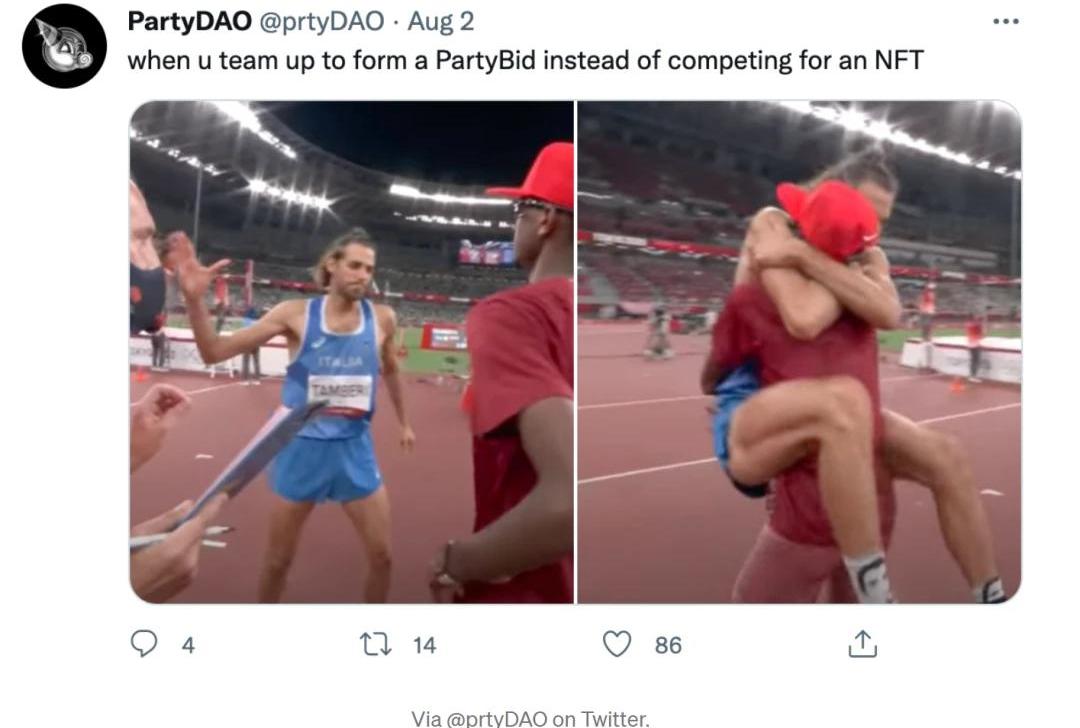Click the like count 86

(668, 645)
